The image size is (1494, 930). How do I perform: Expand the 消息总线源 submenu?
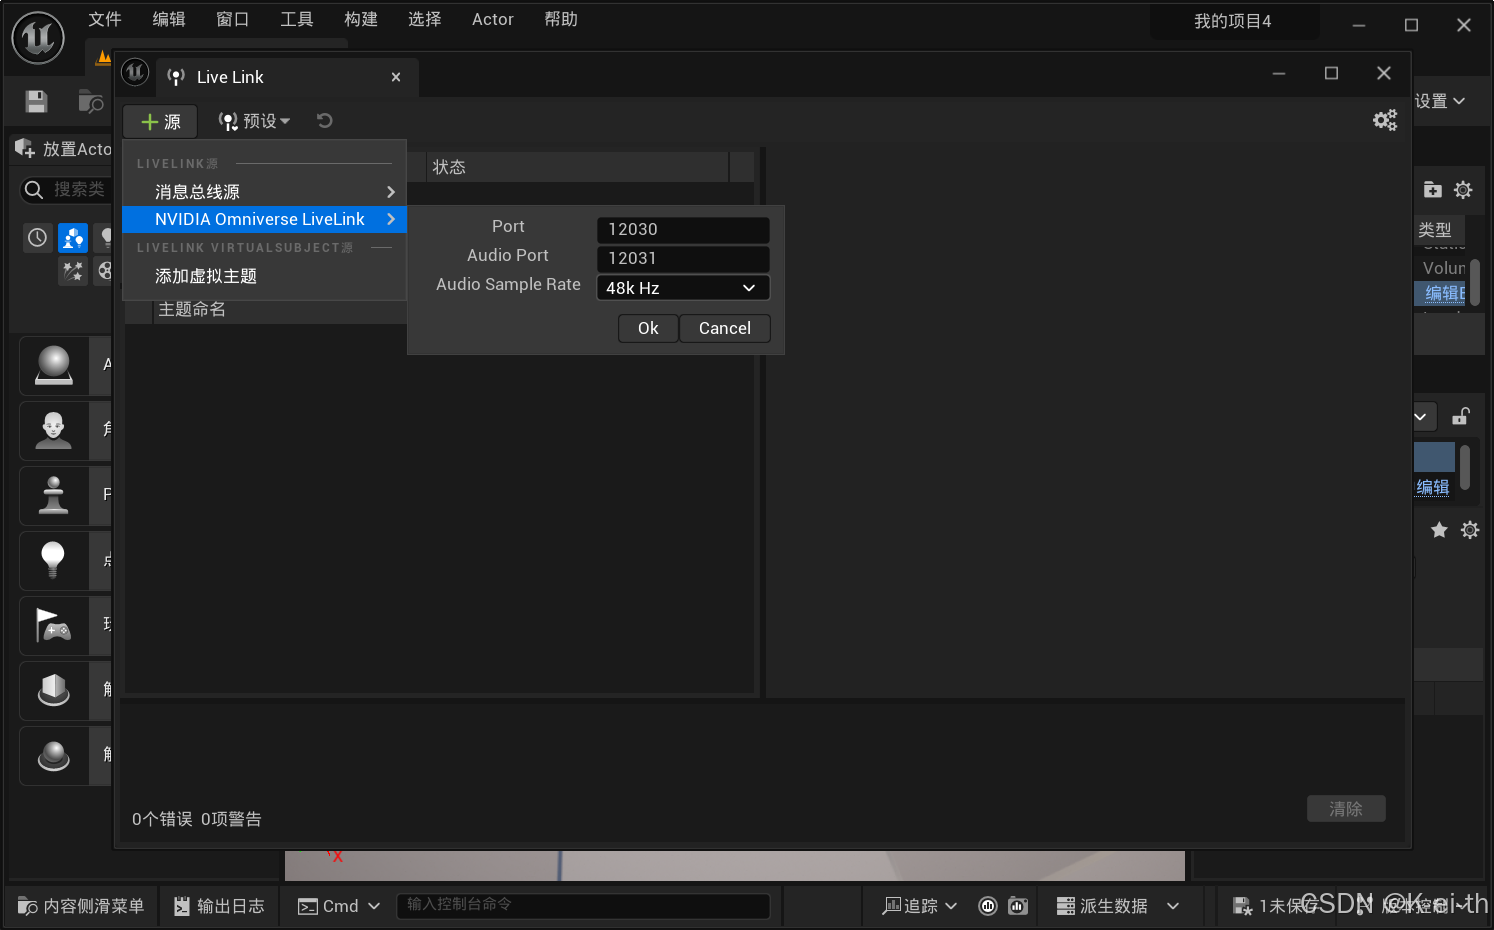264,192
